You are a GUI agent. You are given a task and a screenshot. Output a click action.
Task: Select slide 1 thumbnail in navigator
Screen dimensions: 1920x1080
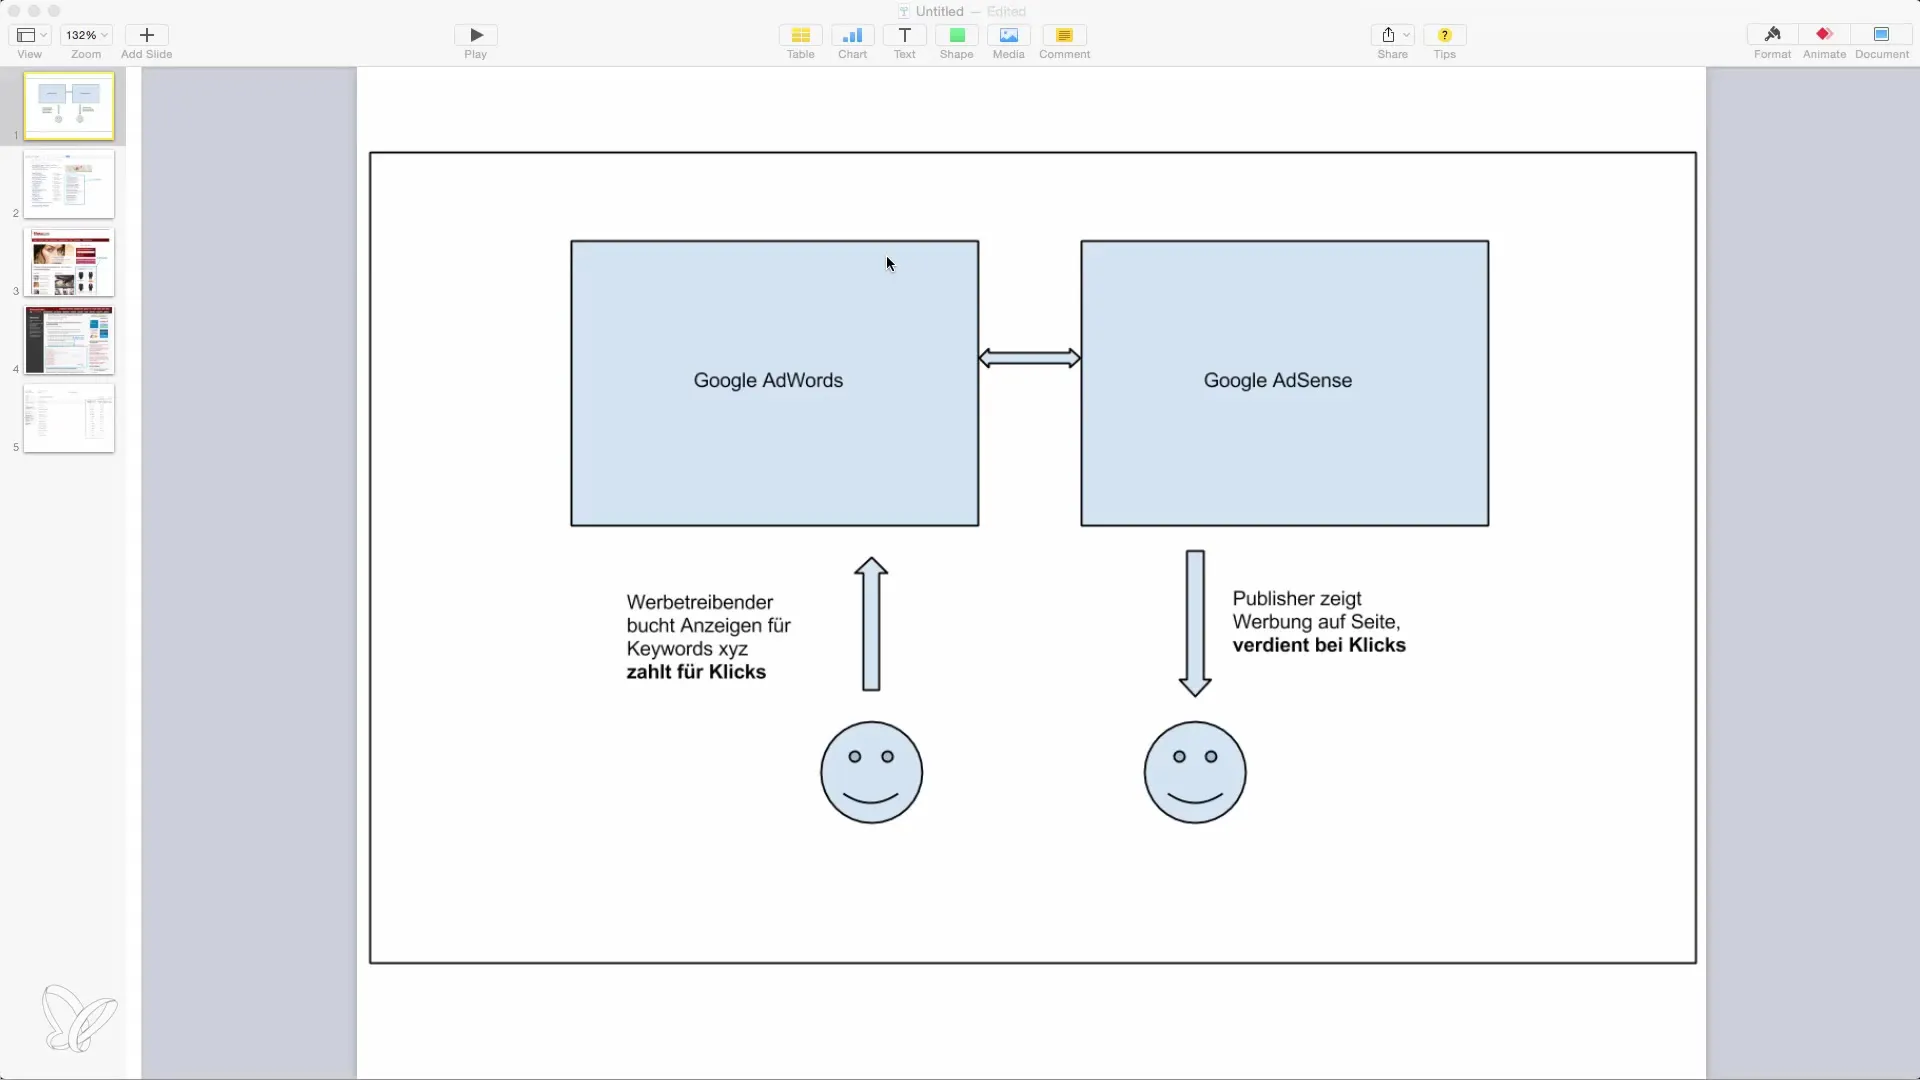(69, 106)
